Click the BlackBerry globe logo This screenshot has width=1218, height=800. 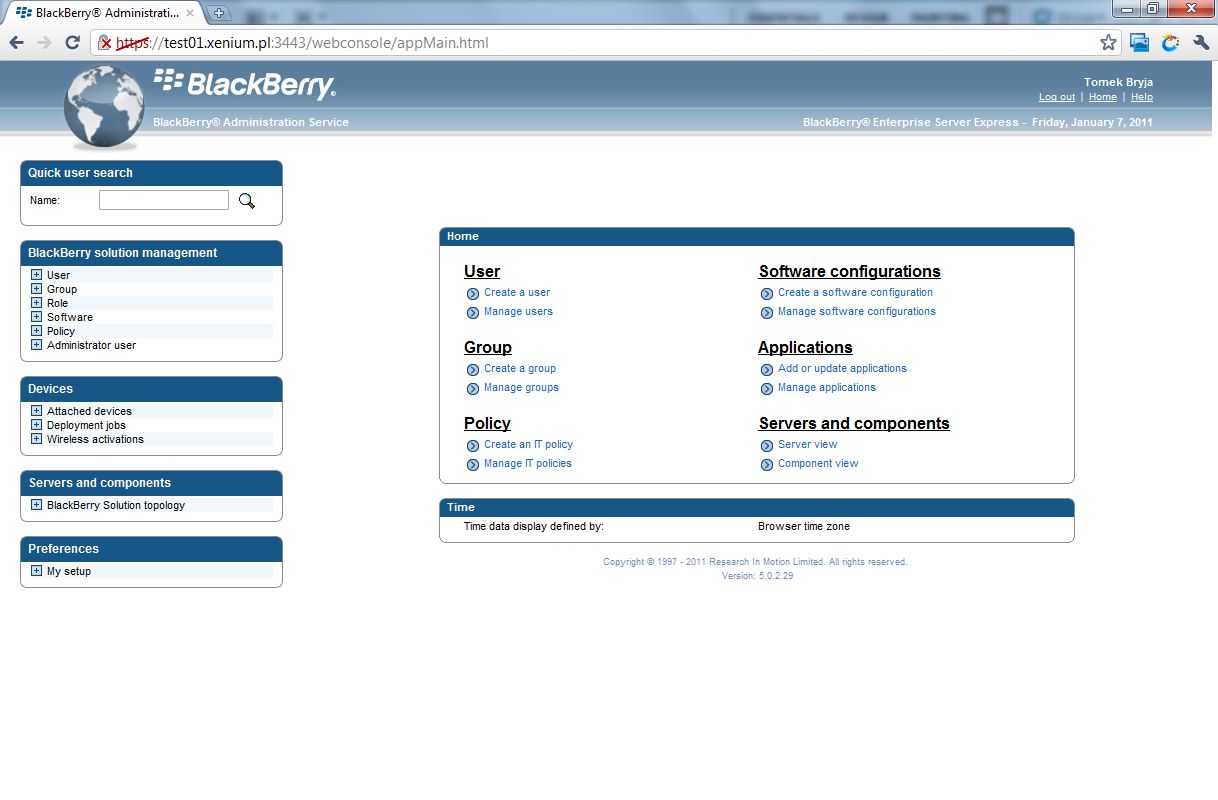coord(104,107)
